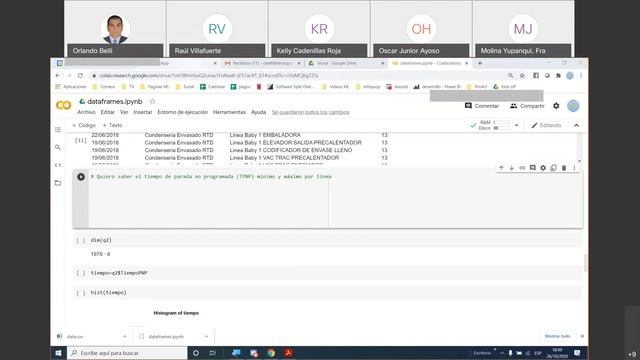Open Windows Start menu

[58, 353]
